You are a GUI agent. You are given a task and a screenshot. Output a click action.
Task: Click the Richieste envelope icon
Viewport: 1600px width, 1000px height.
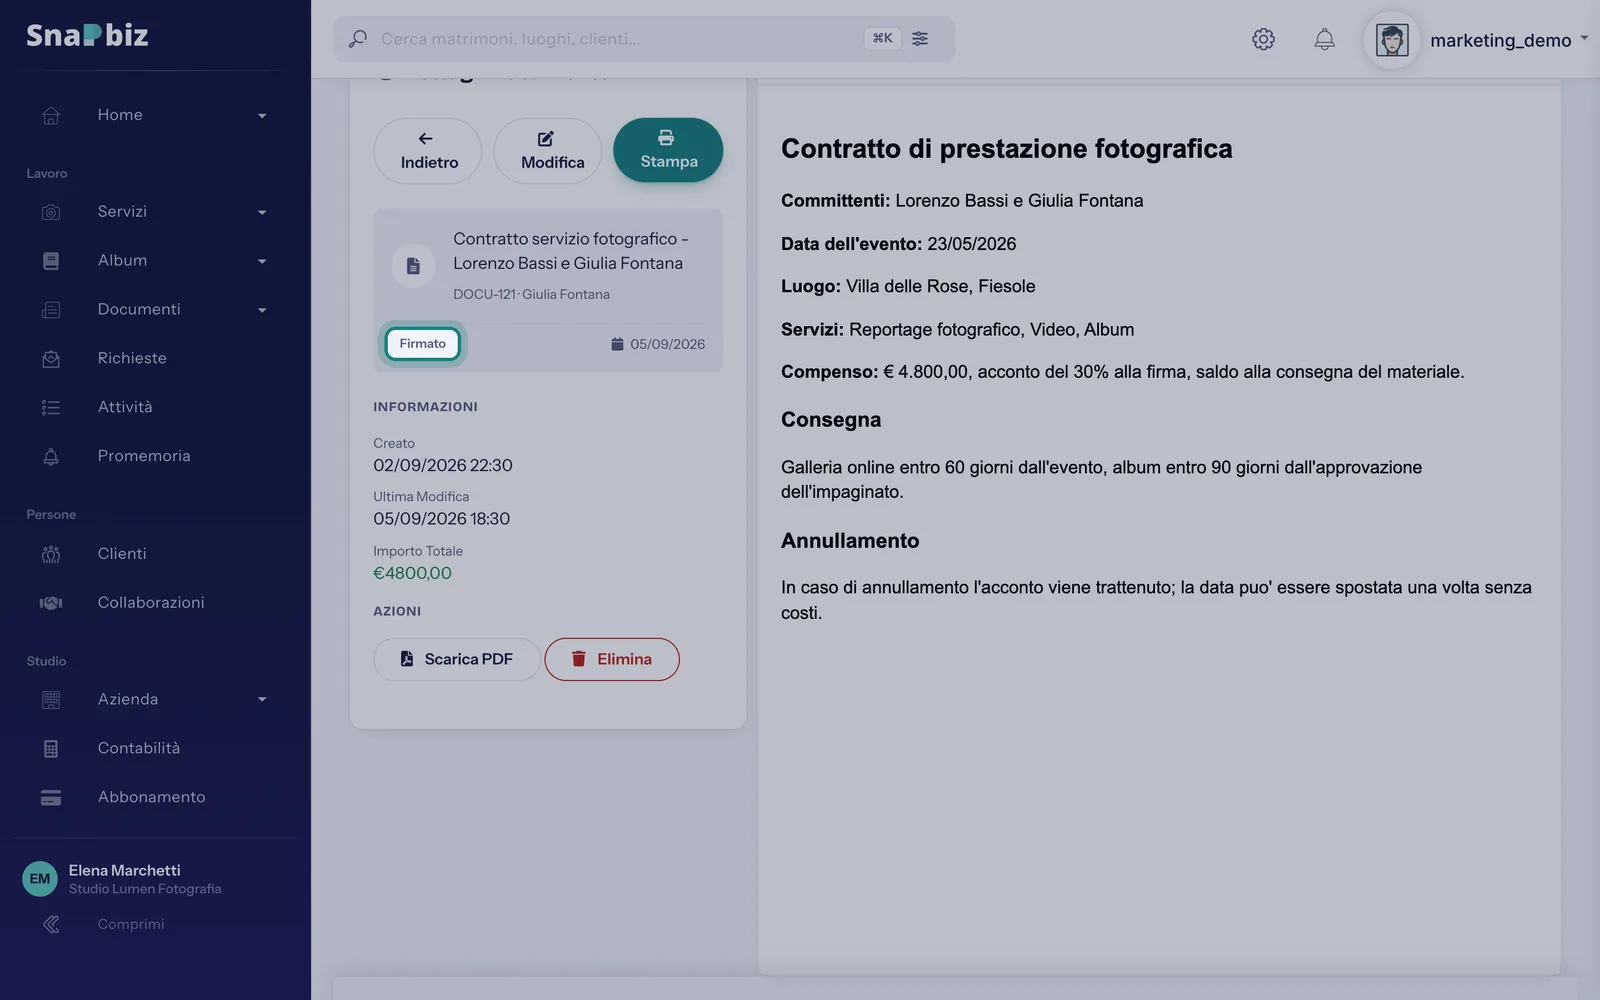[51, 358]
